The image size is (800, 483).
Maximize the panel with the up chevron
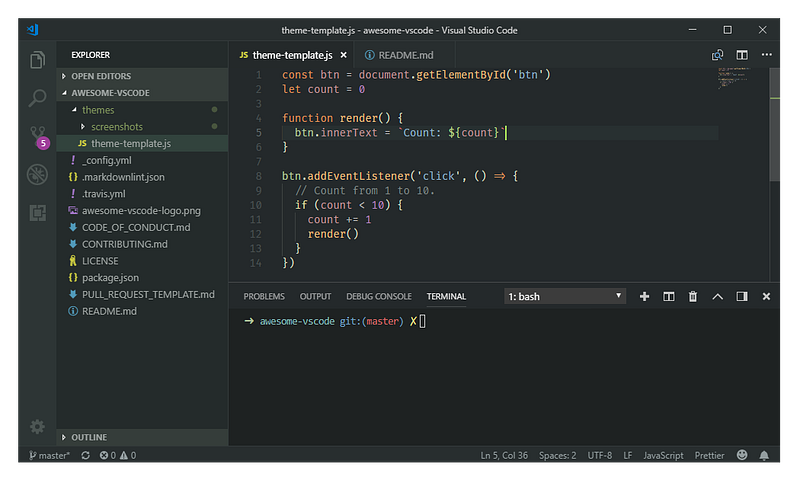click(717, 296)
